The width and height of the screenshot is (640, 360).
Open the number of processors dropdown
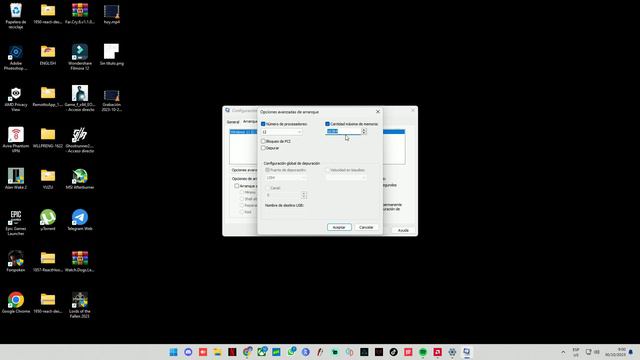click(x=282, y=132)
